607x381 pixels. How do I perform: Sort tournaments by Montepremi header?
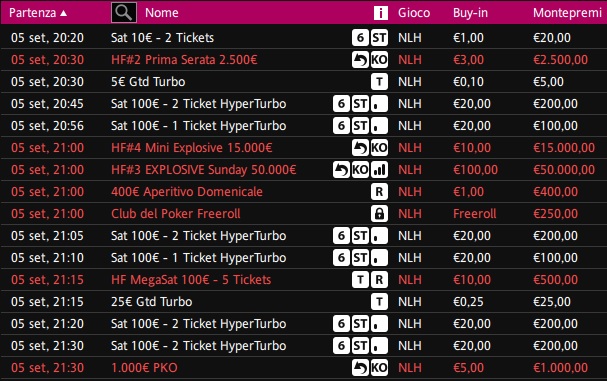click(567, 13)
